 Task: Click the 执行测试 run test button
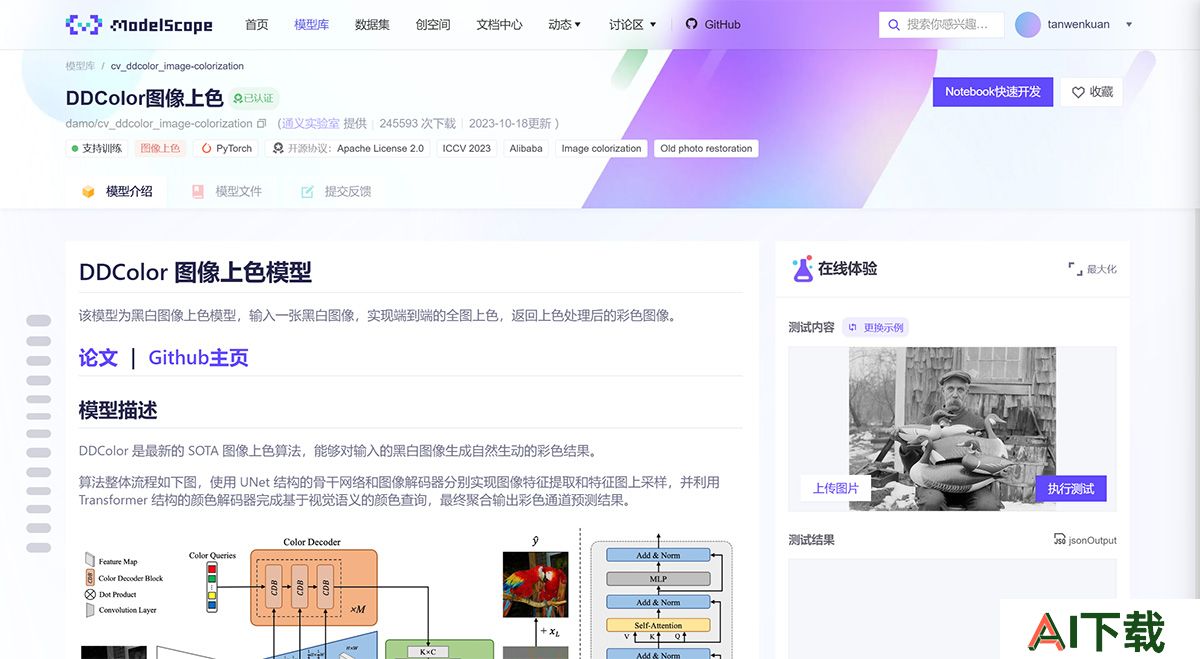(x=1070, y=489)
